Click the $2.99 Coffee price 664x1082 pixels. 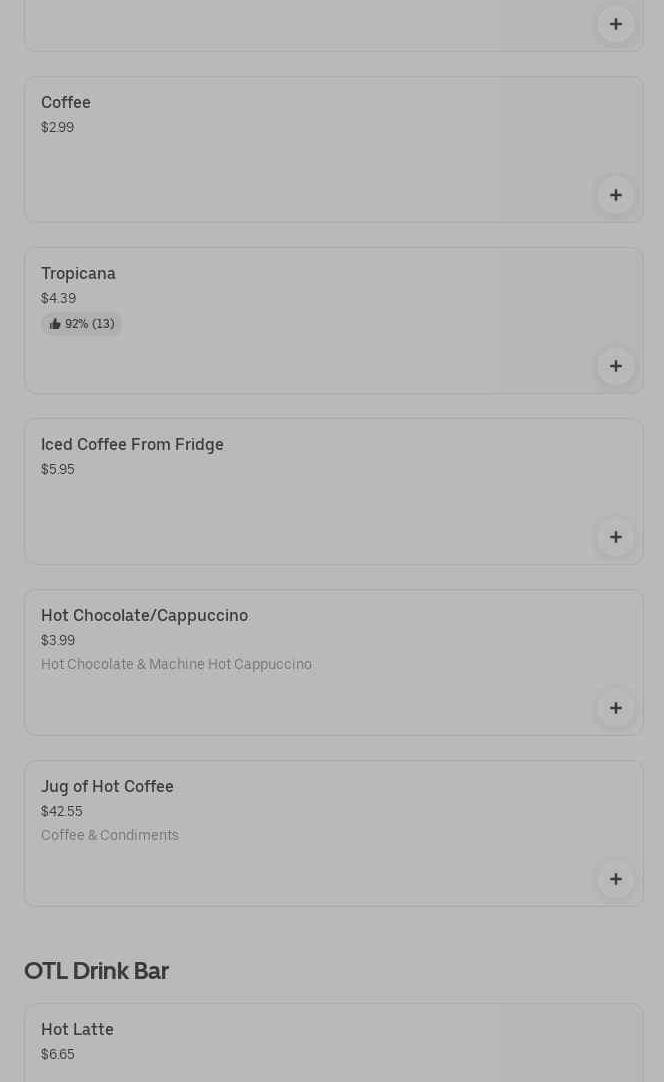point(57,127)
